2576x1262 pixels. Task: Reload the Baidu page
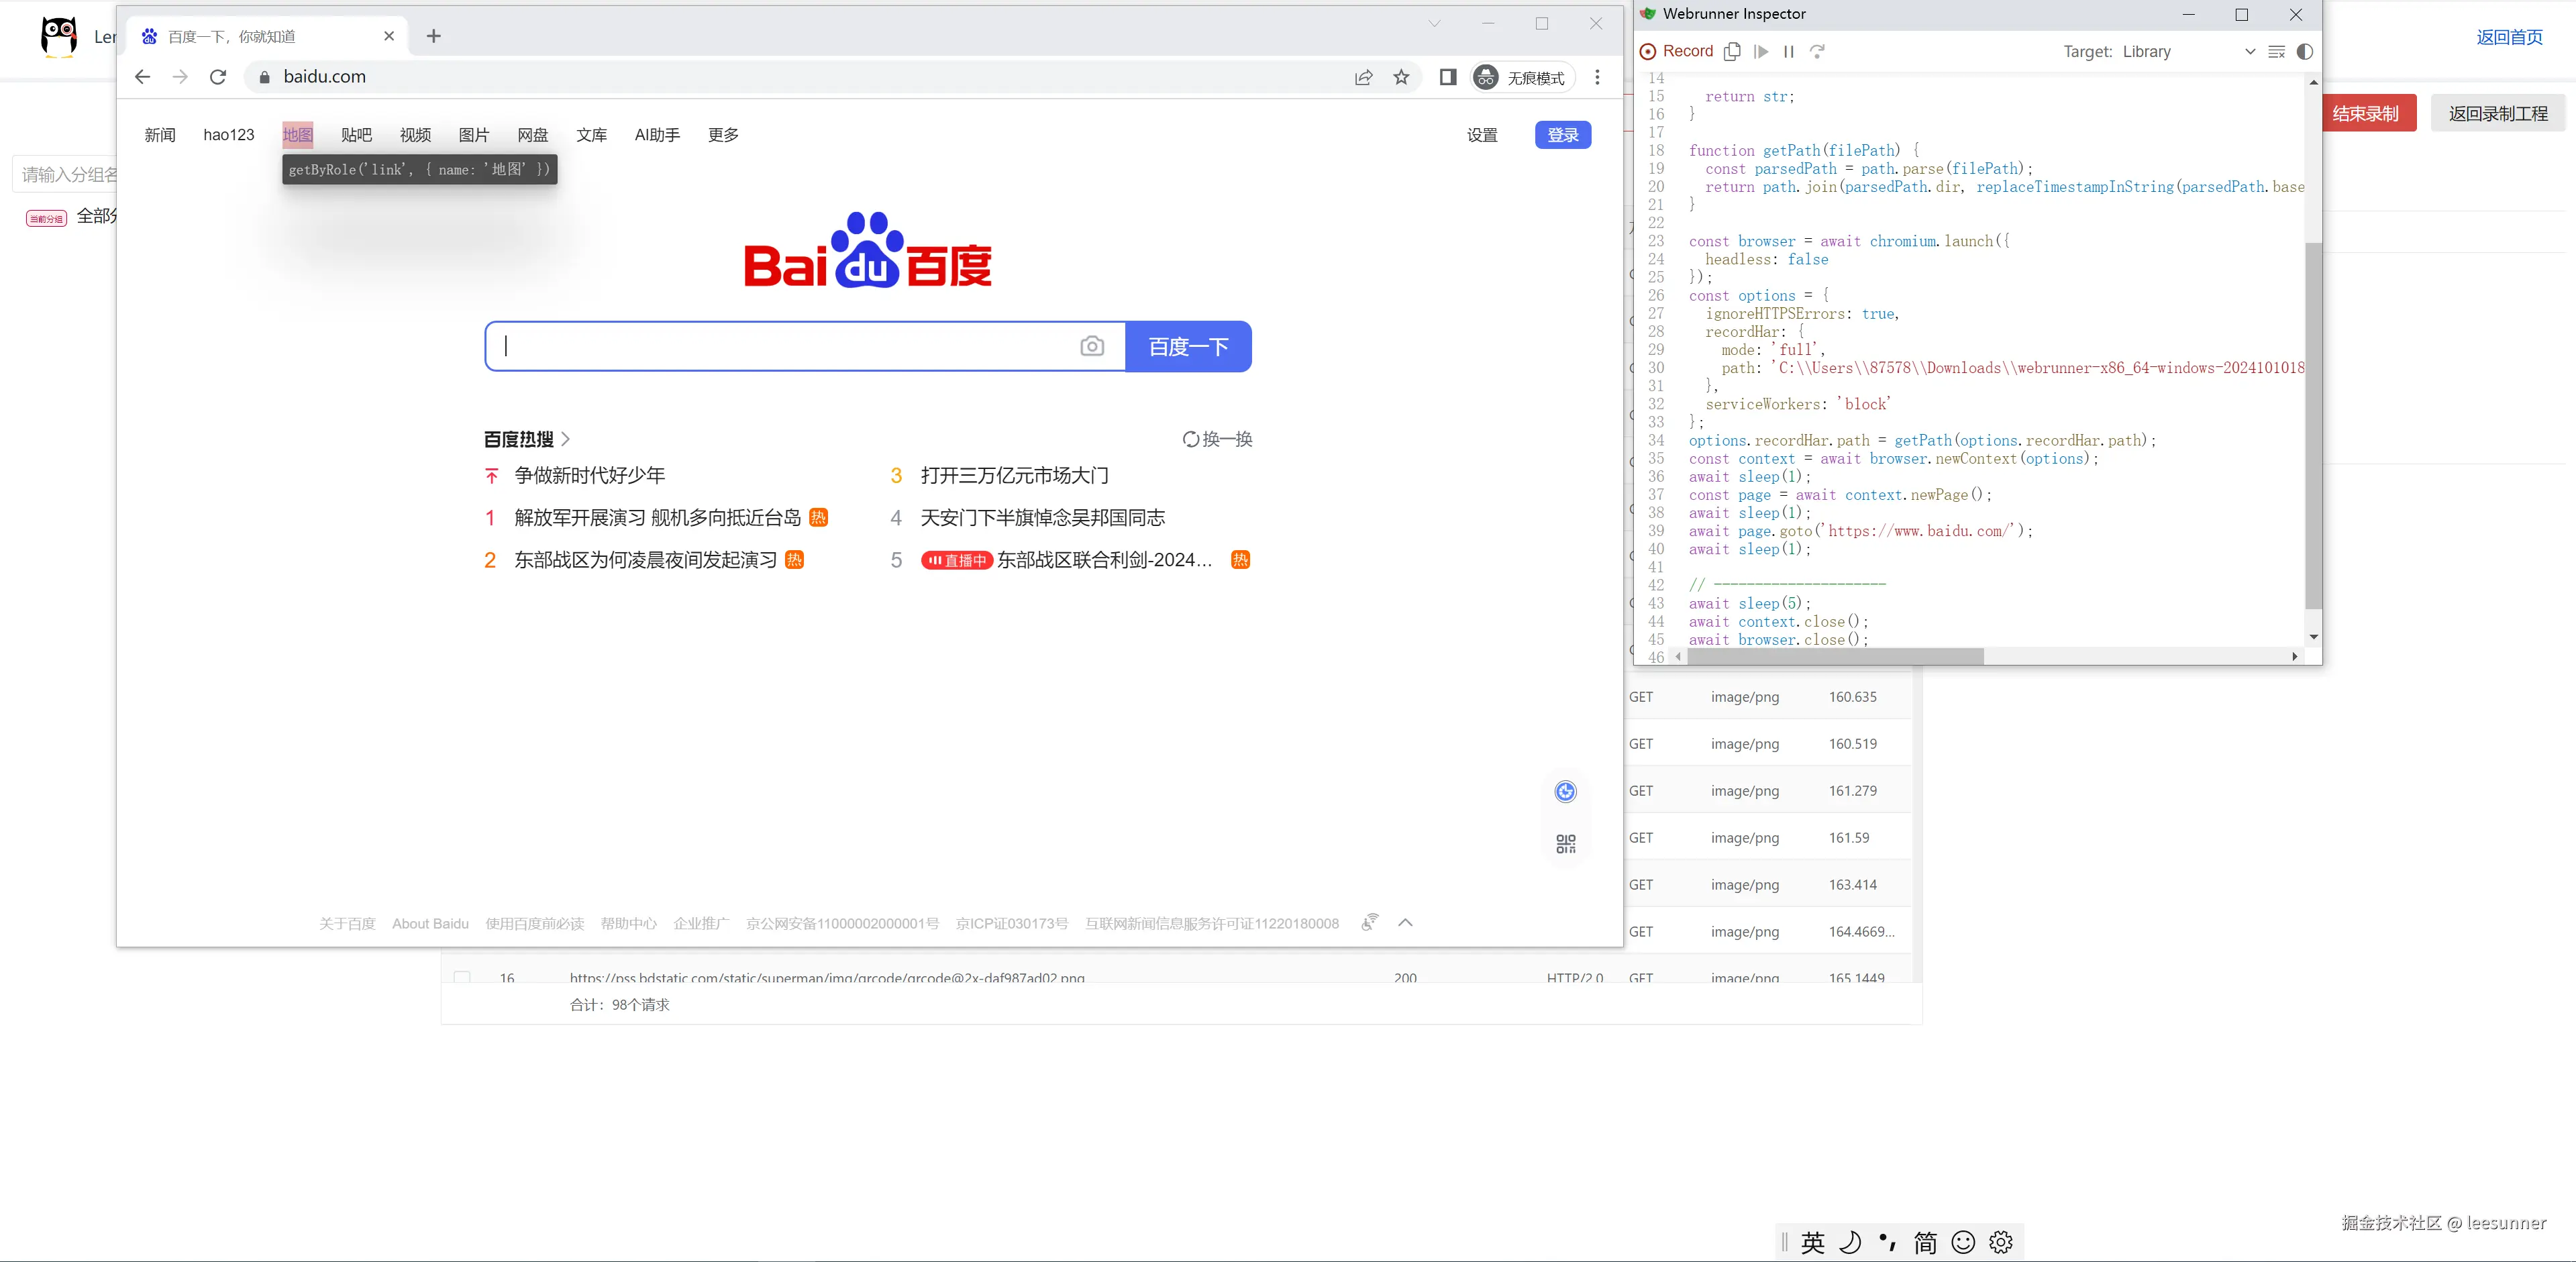218,77
